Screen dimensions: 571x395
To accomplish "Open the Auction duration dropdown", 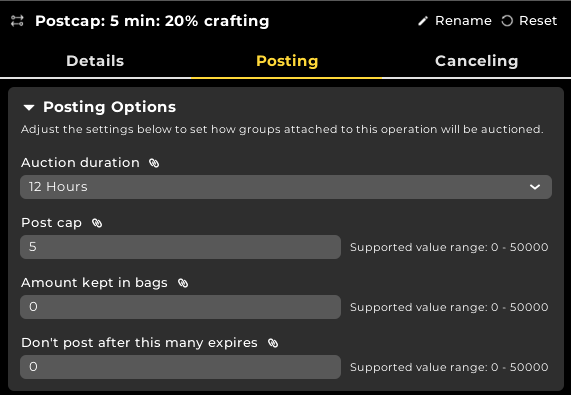I will tap(286, 187).
